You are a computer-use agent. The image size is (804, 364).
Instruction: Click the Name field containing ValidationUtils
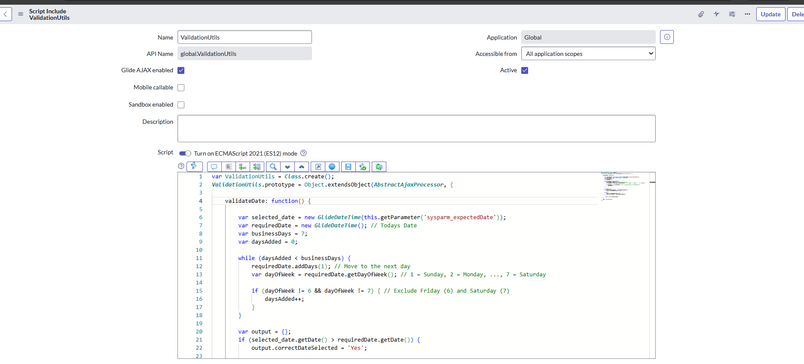245,37
